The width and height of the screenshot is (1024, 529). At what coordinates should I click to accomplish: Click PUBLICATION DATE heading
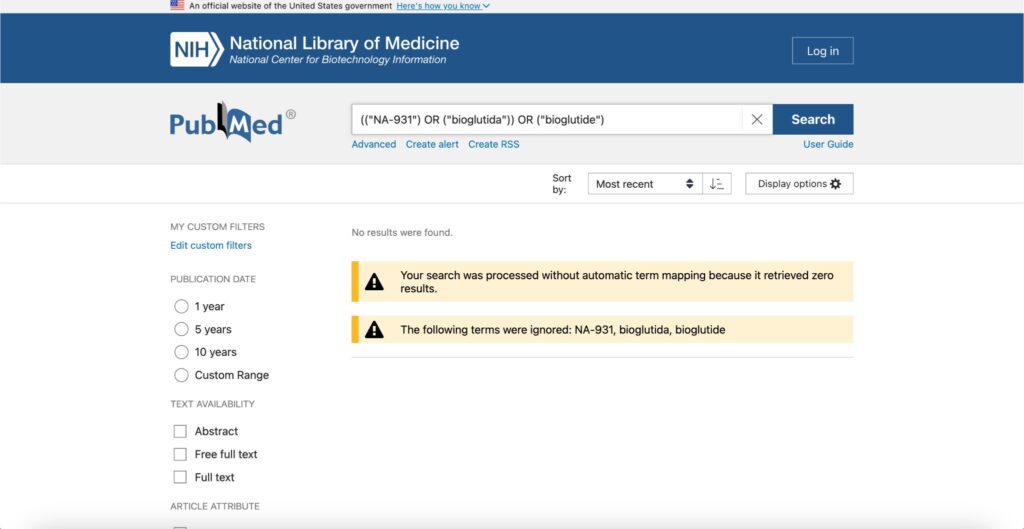[213, 280]
